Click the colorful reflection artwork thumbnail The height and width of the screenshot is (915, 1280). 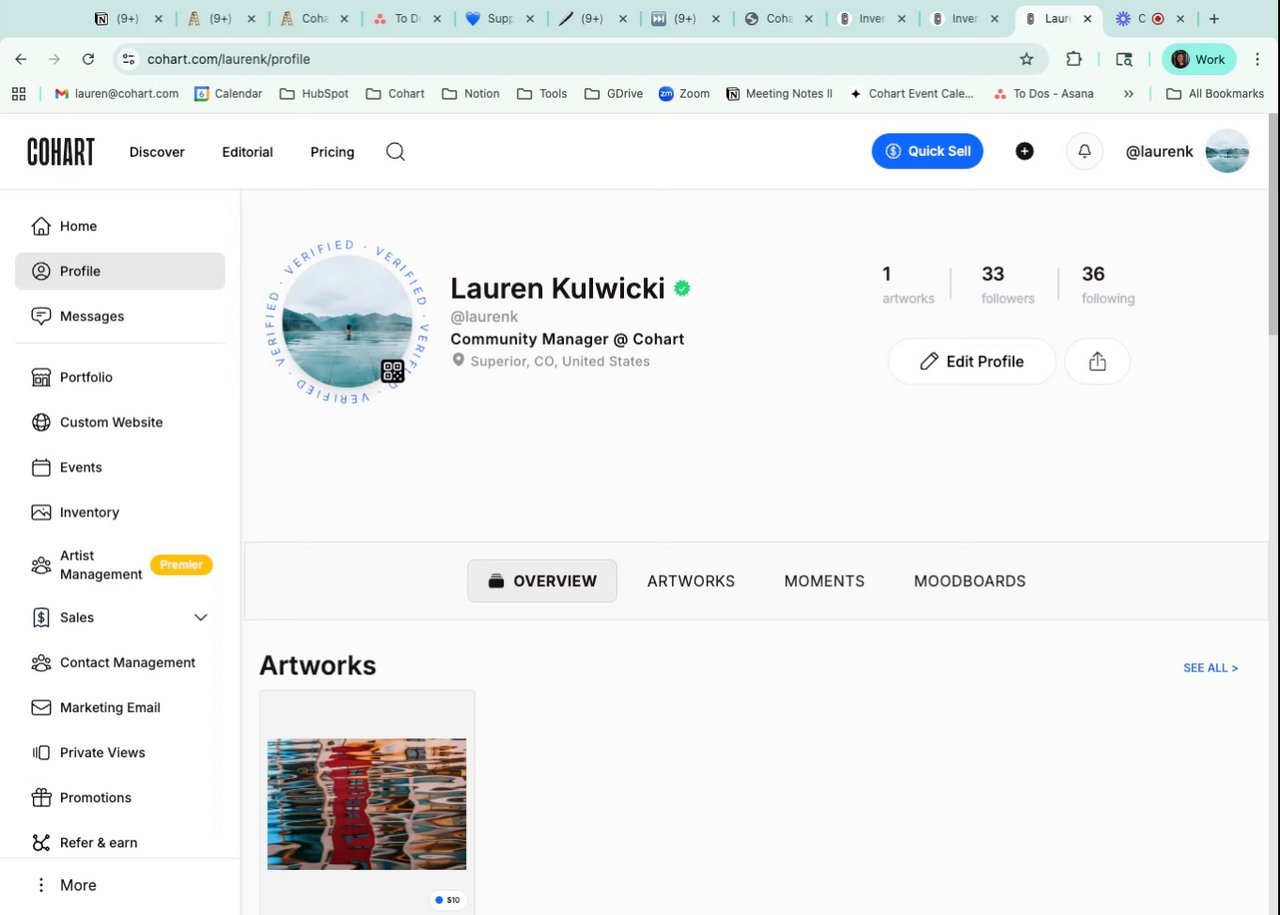click(x=367, y=804)
